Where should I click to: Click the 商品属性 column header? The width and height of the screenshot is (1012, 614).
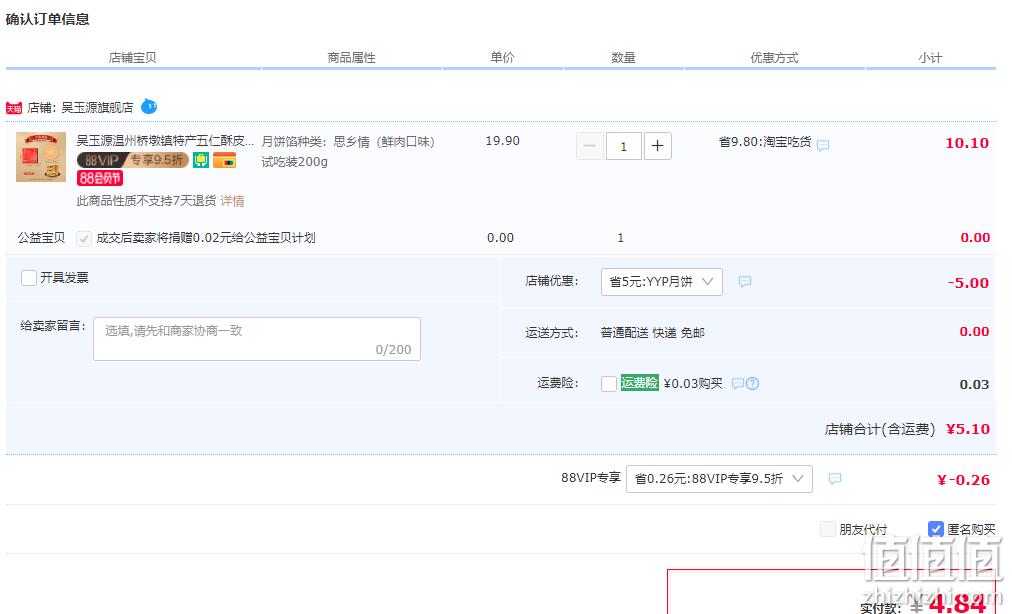click(x=351, y=57)
